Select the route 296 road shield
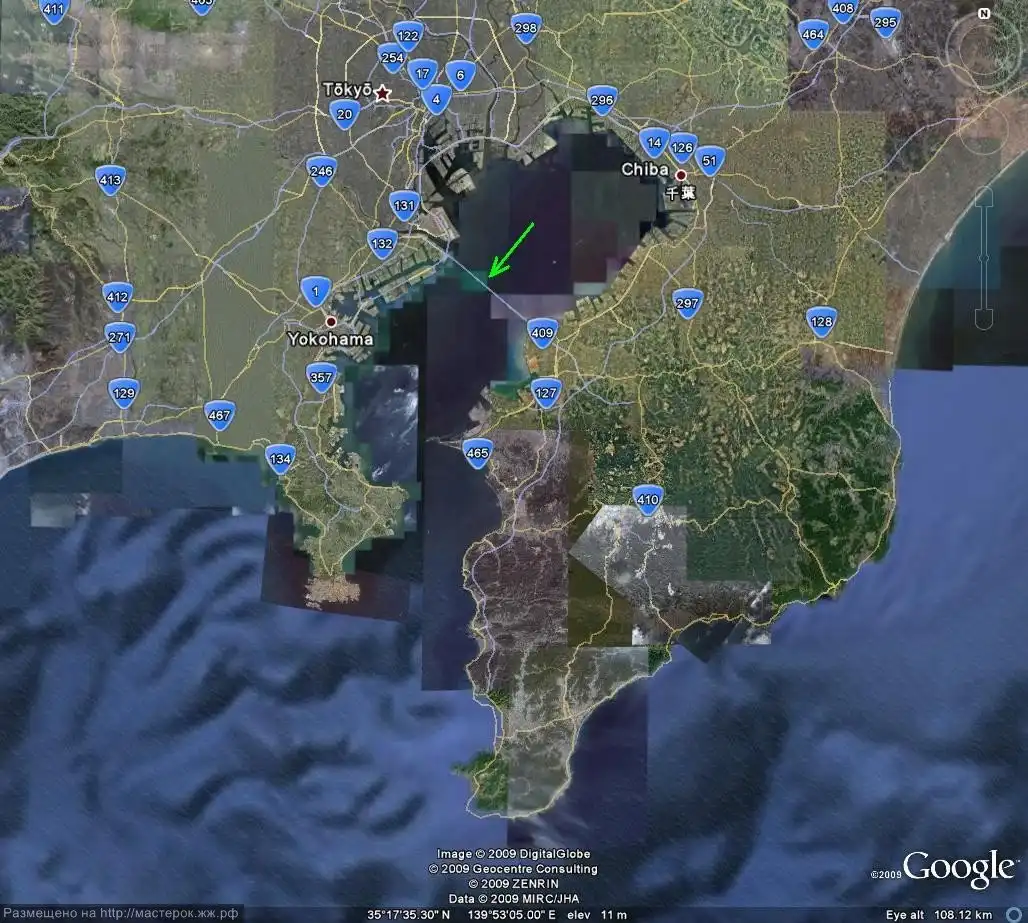Image resolution: width=1028 pixels, height=923 pixels. 602,100
